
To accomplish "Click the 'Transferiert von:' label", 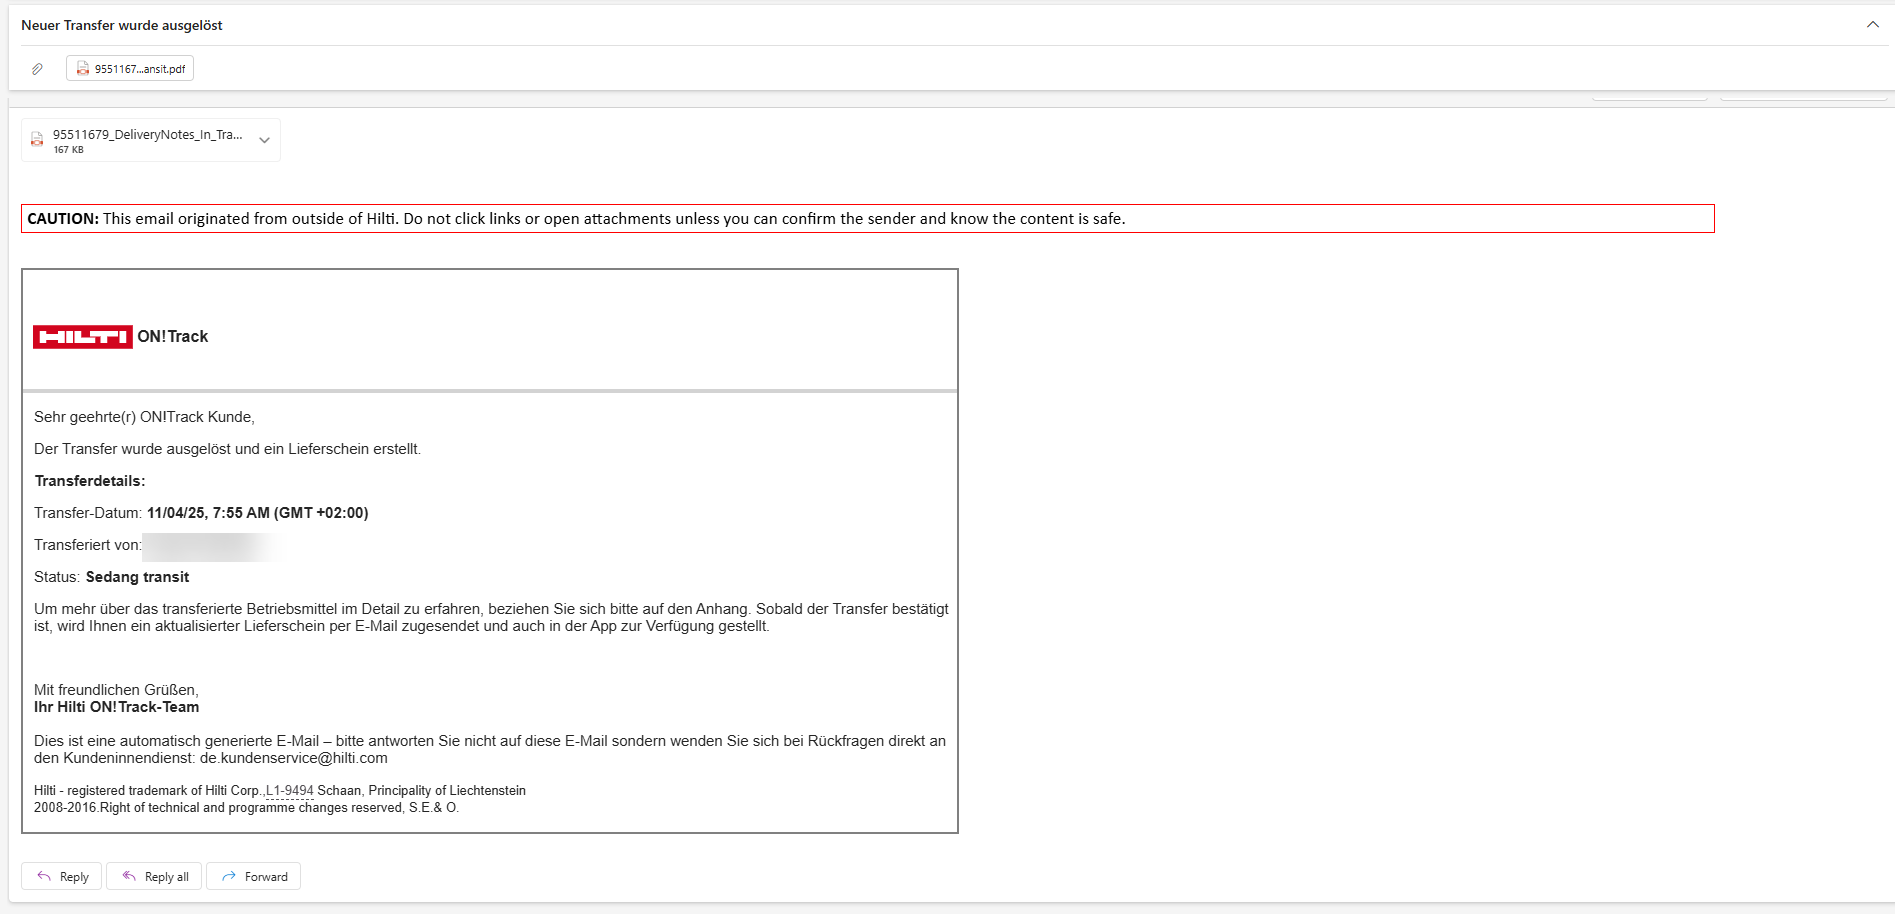I will tap(87, 545).
